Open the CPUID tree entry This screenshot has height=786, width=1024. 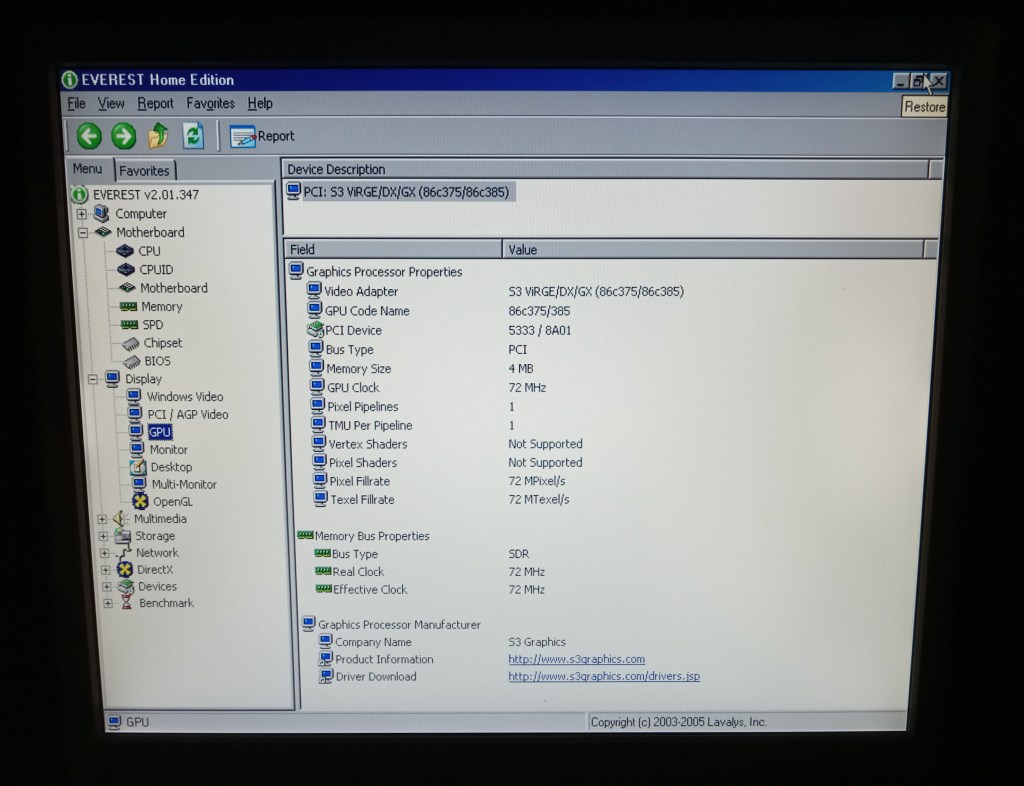[x=156, y=269]
